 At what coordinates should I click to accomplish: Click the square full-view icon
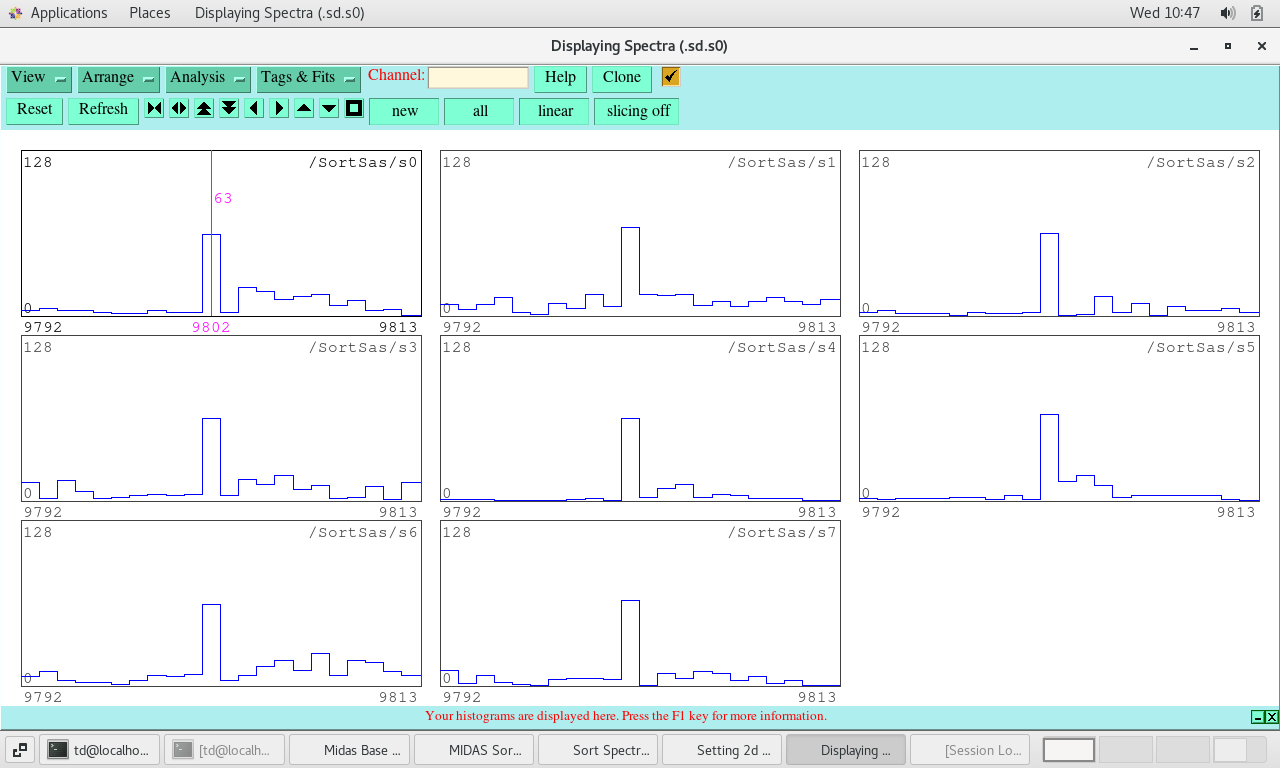pos(354,109)
